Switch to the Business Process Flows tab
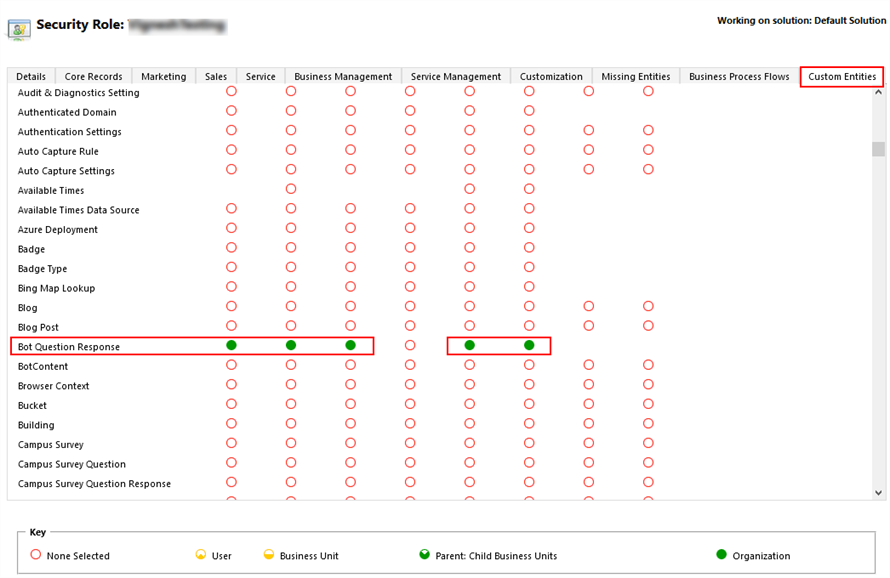The height and width of the screenshot is (578, 890). (739, 76)
